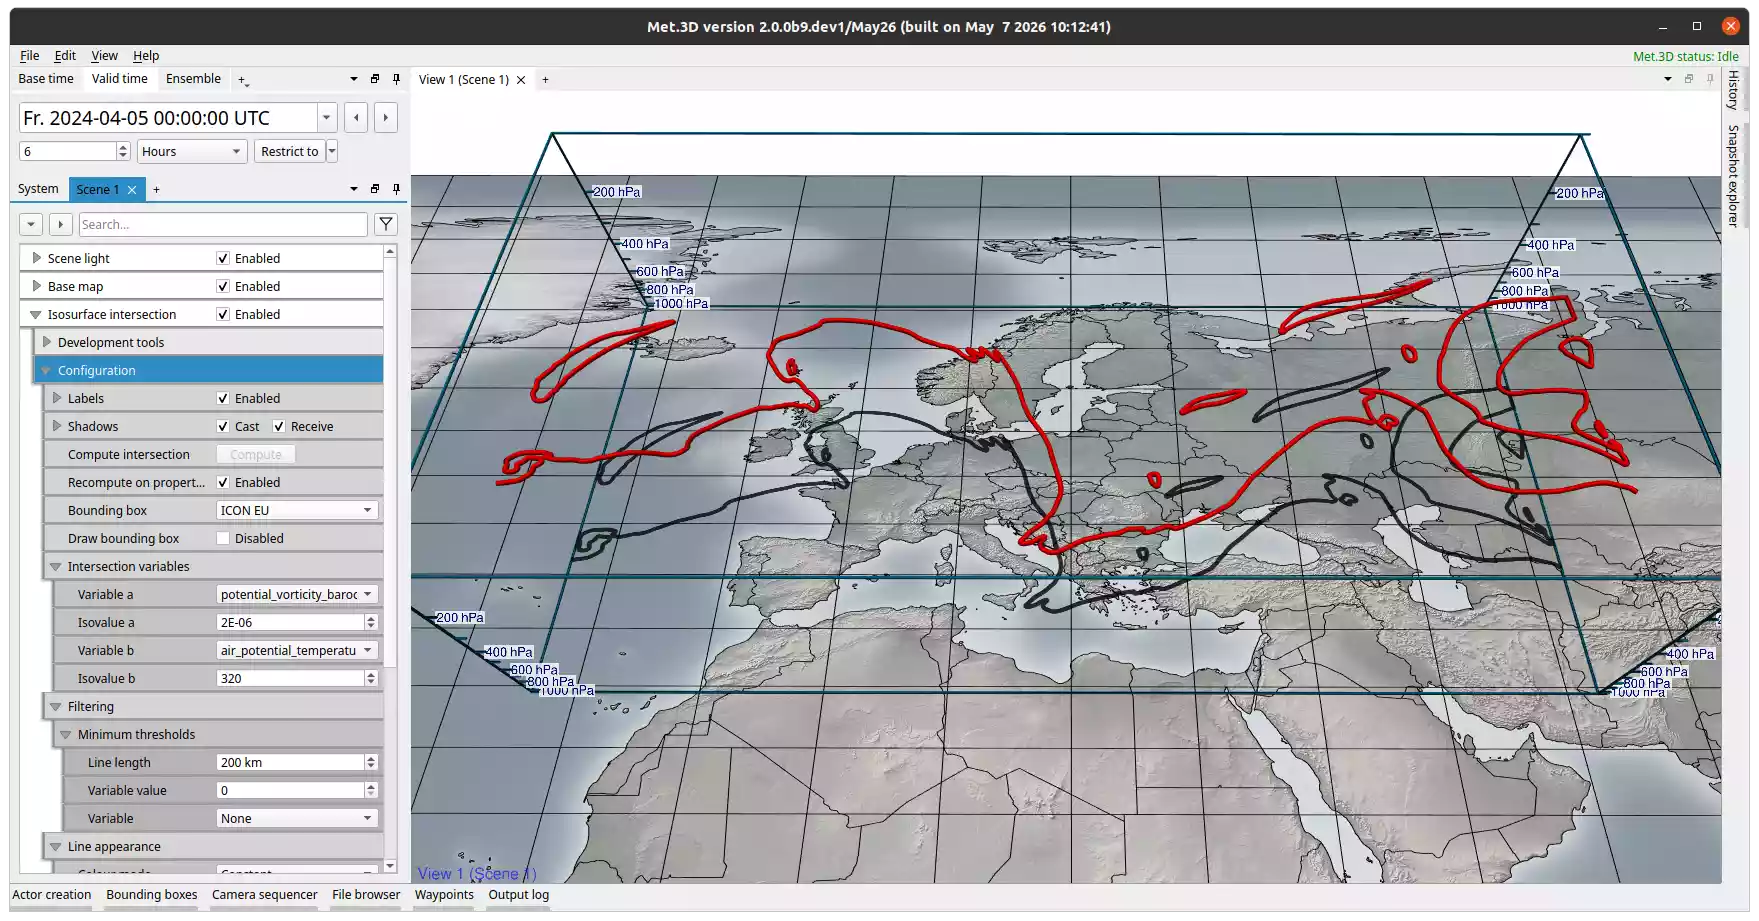1759x921 pixels.
Task: Collapse Line appearance group
Action: point(56,846)
